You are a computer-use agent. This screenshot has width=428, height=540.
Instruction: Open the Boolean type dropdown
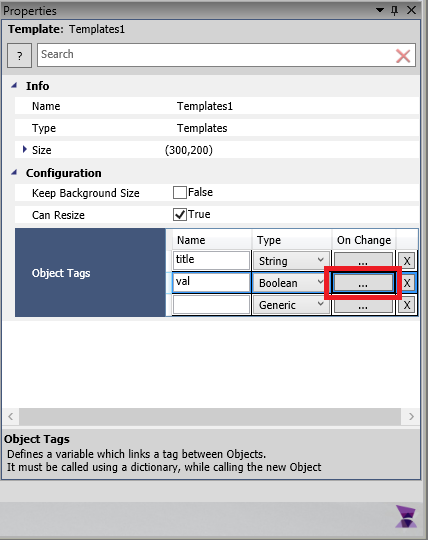[x=291, y=283]
